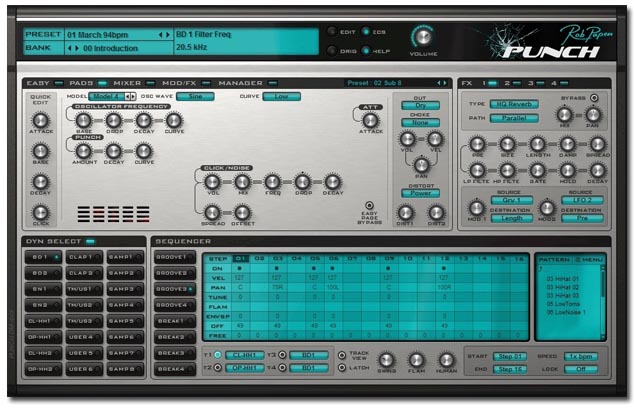The width and height of the screenshot is (634, 408).
Task: Go to previous preset with left arrow beside '01 March 94bpm'
Action: click(160, 35)
